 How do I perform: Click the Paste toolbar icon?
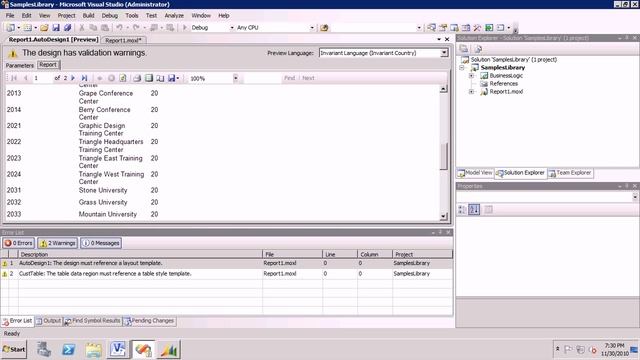pyautogui.click(x=105, y=28)
